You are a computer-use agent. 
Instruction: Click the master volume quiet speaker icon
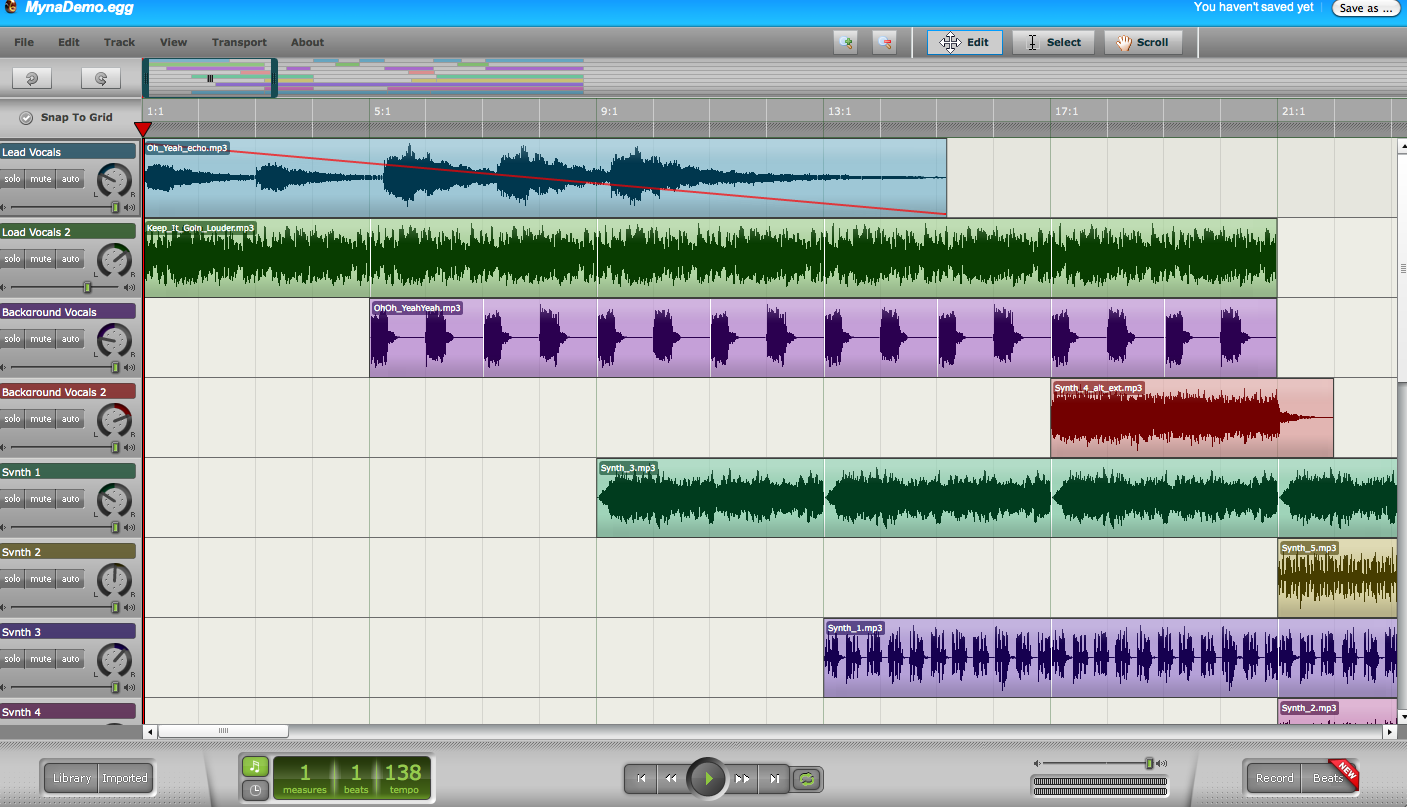1037,763
